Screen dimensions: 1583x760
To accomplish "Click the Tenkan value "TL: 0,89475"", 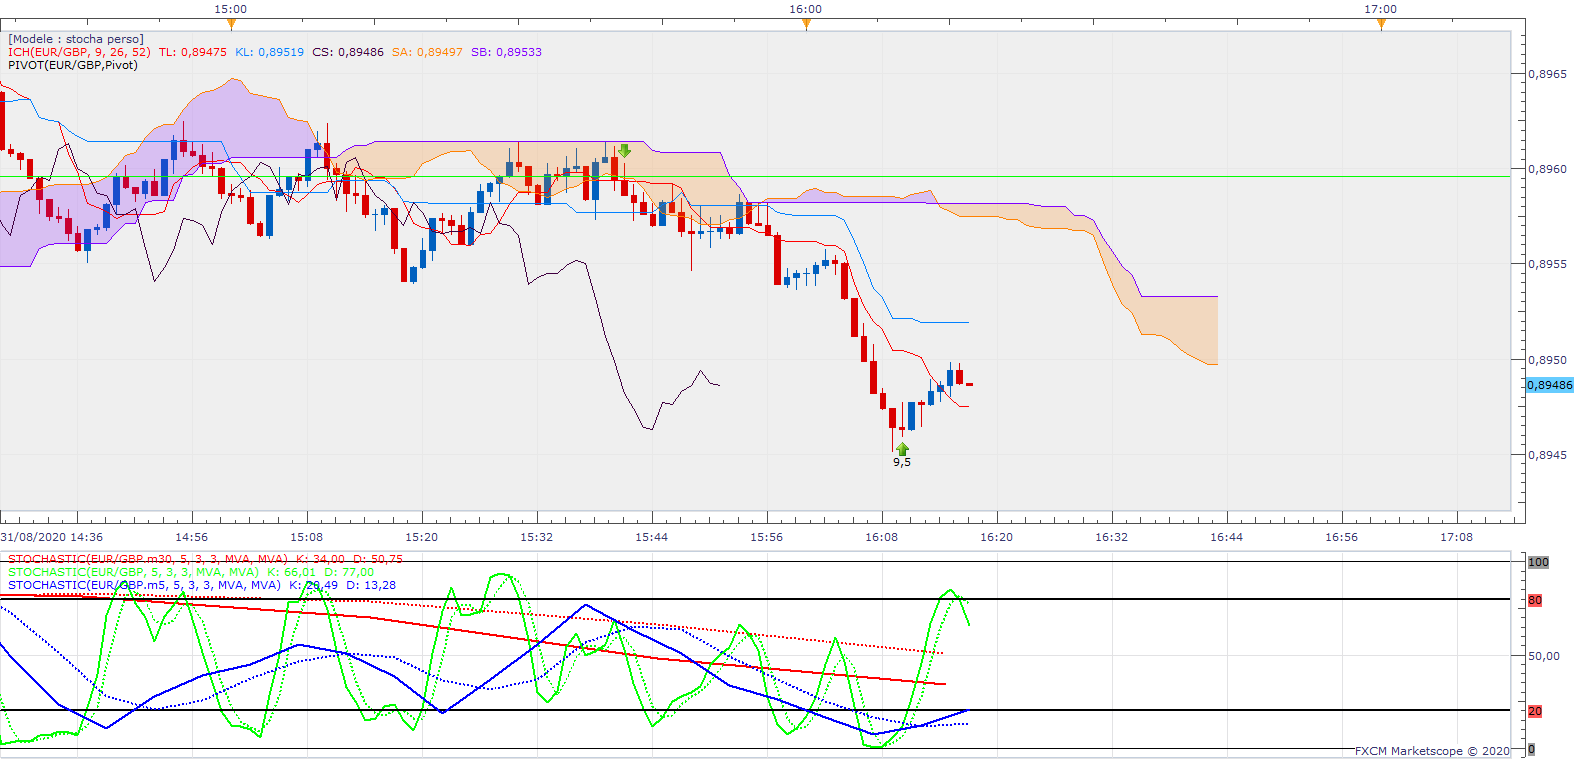I will click(193, 52).
